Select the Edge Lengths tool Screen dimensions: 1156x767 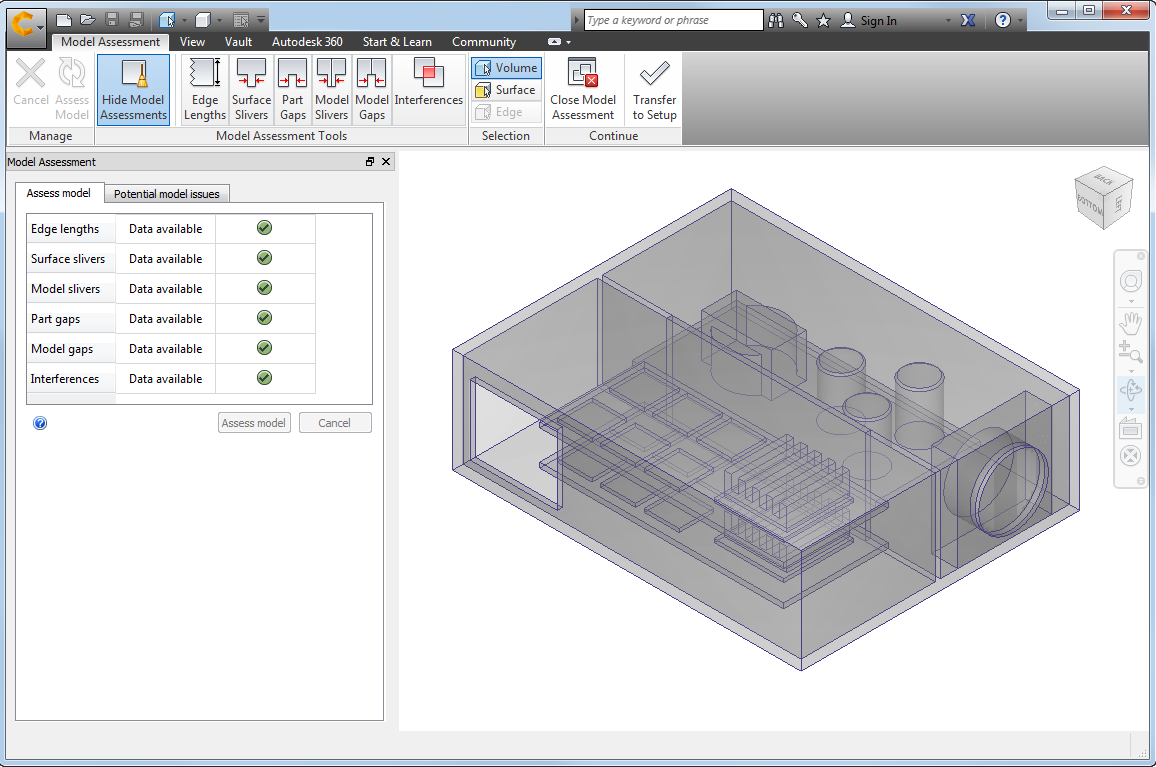point(204,89)
